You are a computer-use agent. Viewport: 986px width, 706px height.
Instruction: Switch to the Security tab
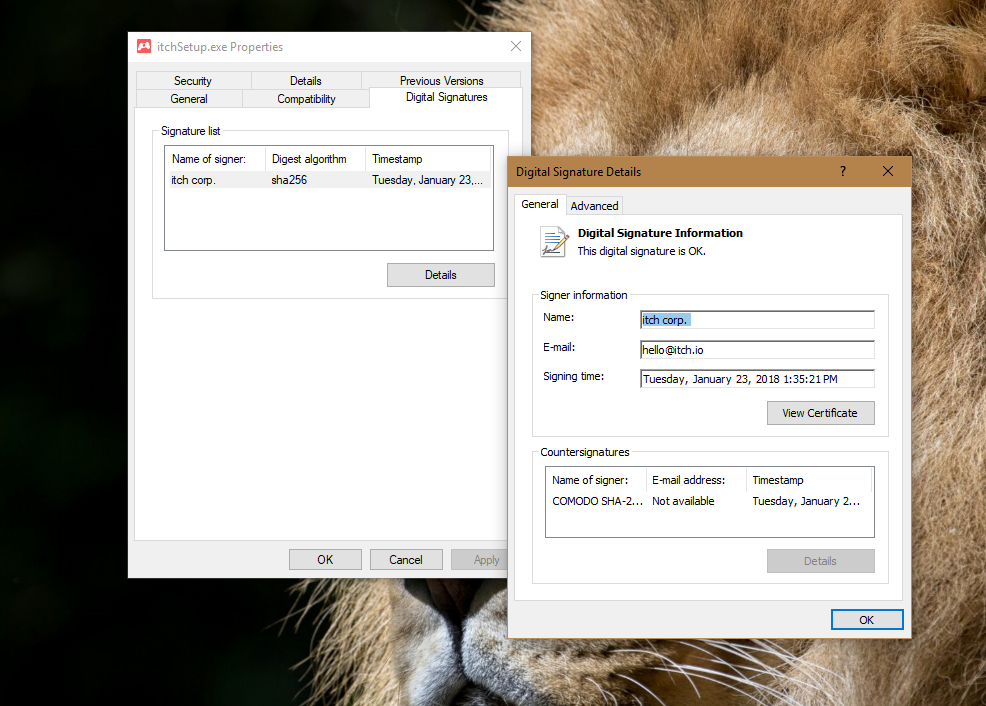click(x=193, y=81)
